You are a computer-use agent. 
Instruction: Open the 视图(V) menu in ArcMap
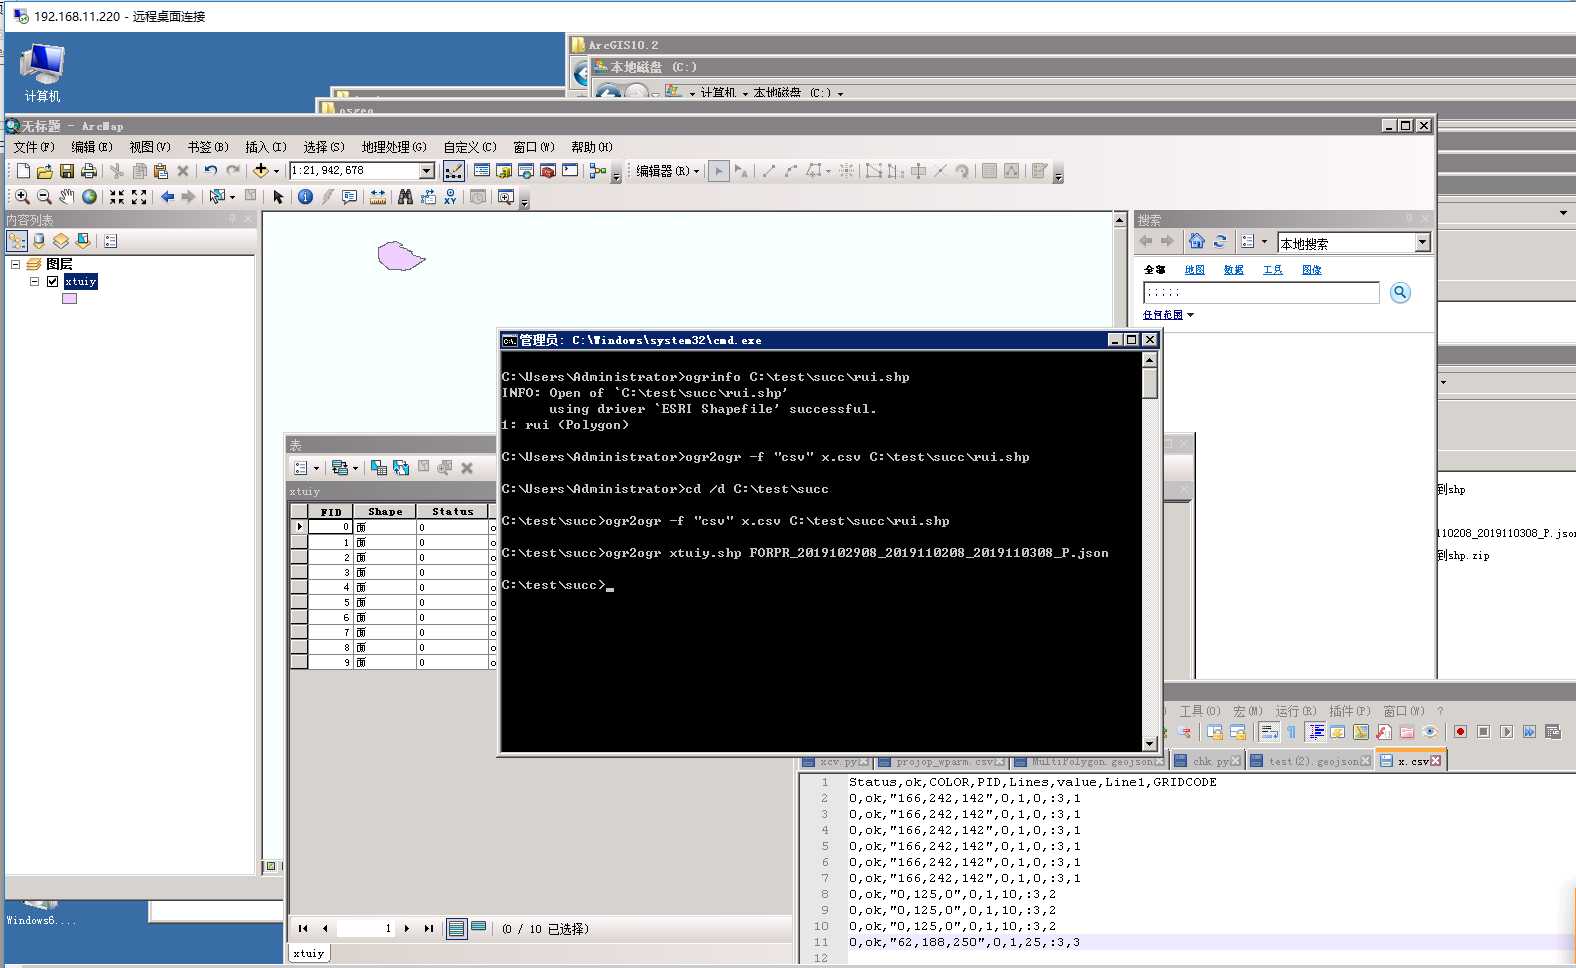pyautogui.click(x=150, y=147)
